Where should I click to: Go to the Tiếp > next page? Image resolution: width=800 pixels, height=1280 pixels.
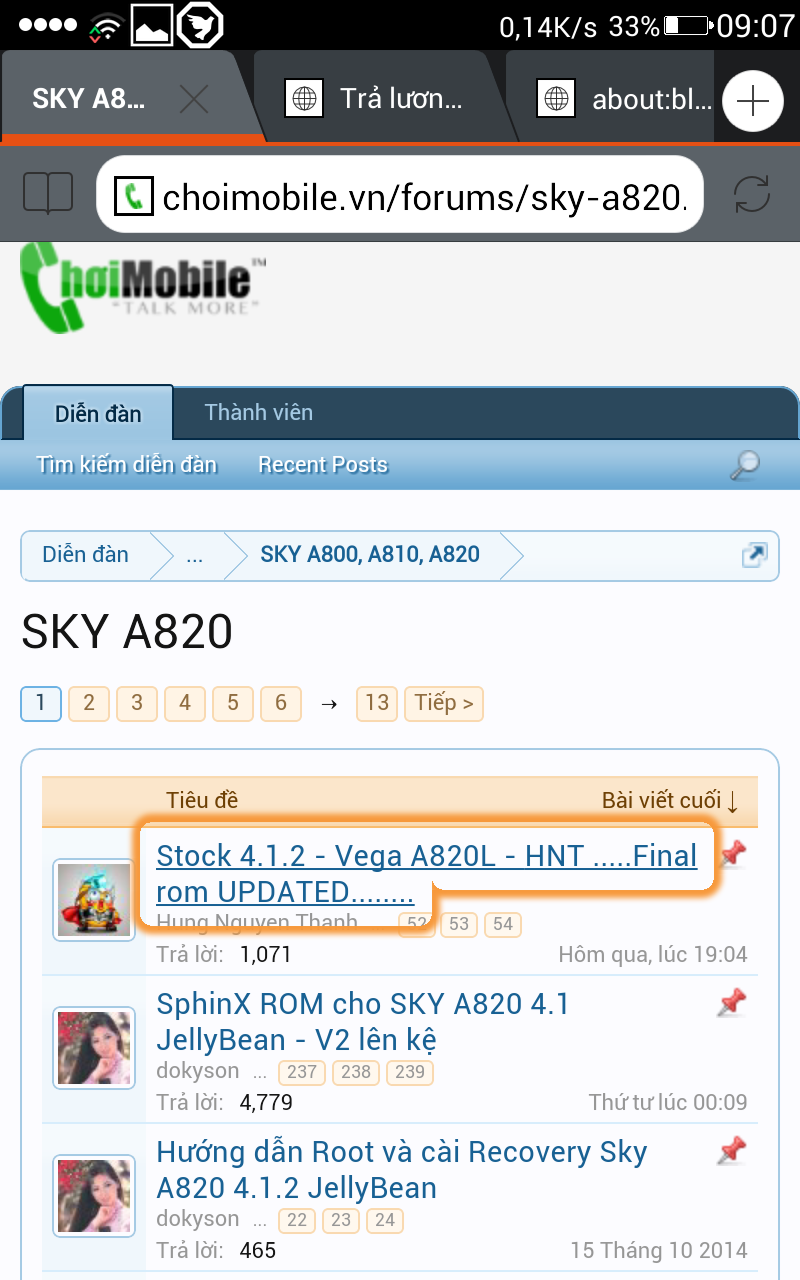(x=444, y=703)
